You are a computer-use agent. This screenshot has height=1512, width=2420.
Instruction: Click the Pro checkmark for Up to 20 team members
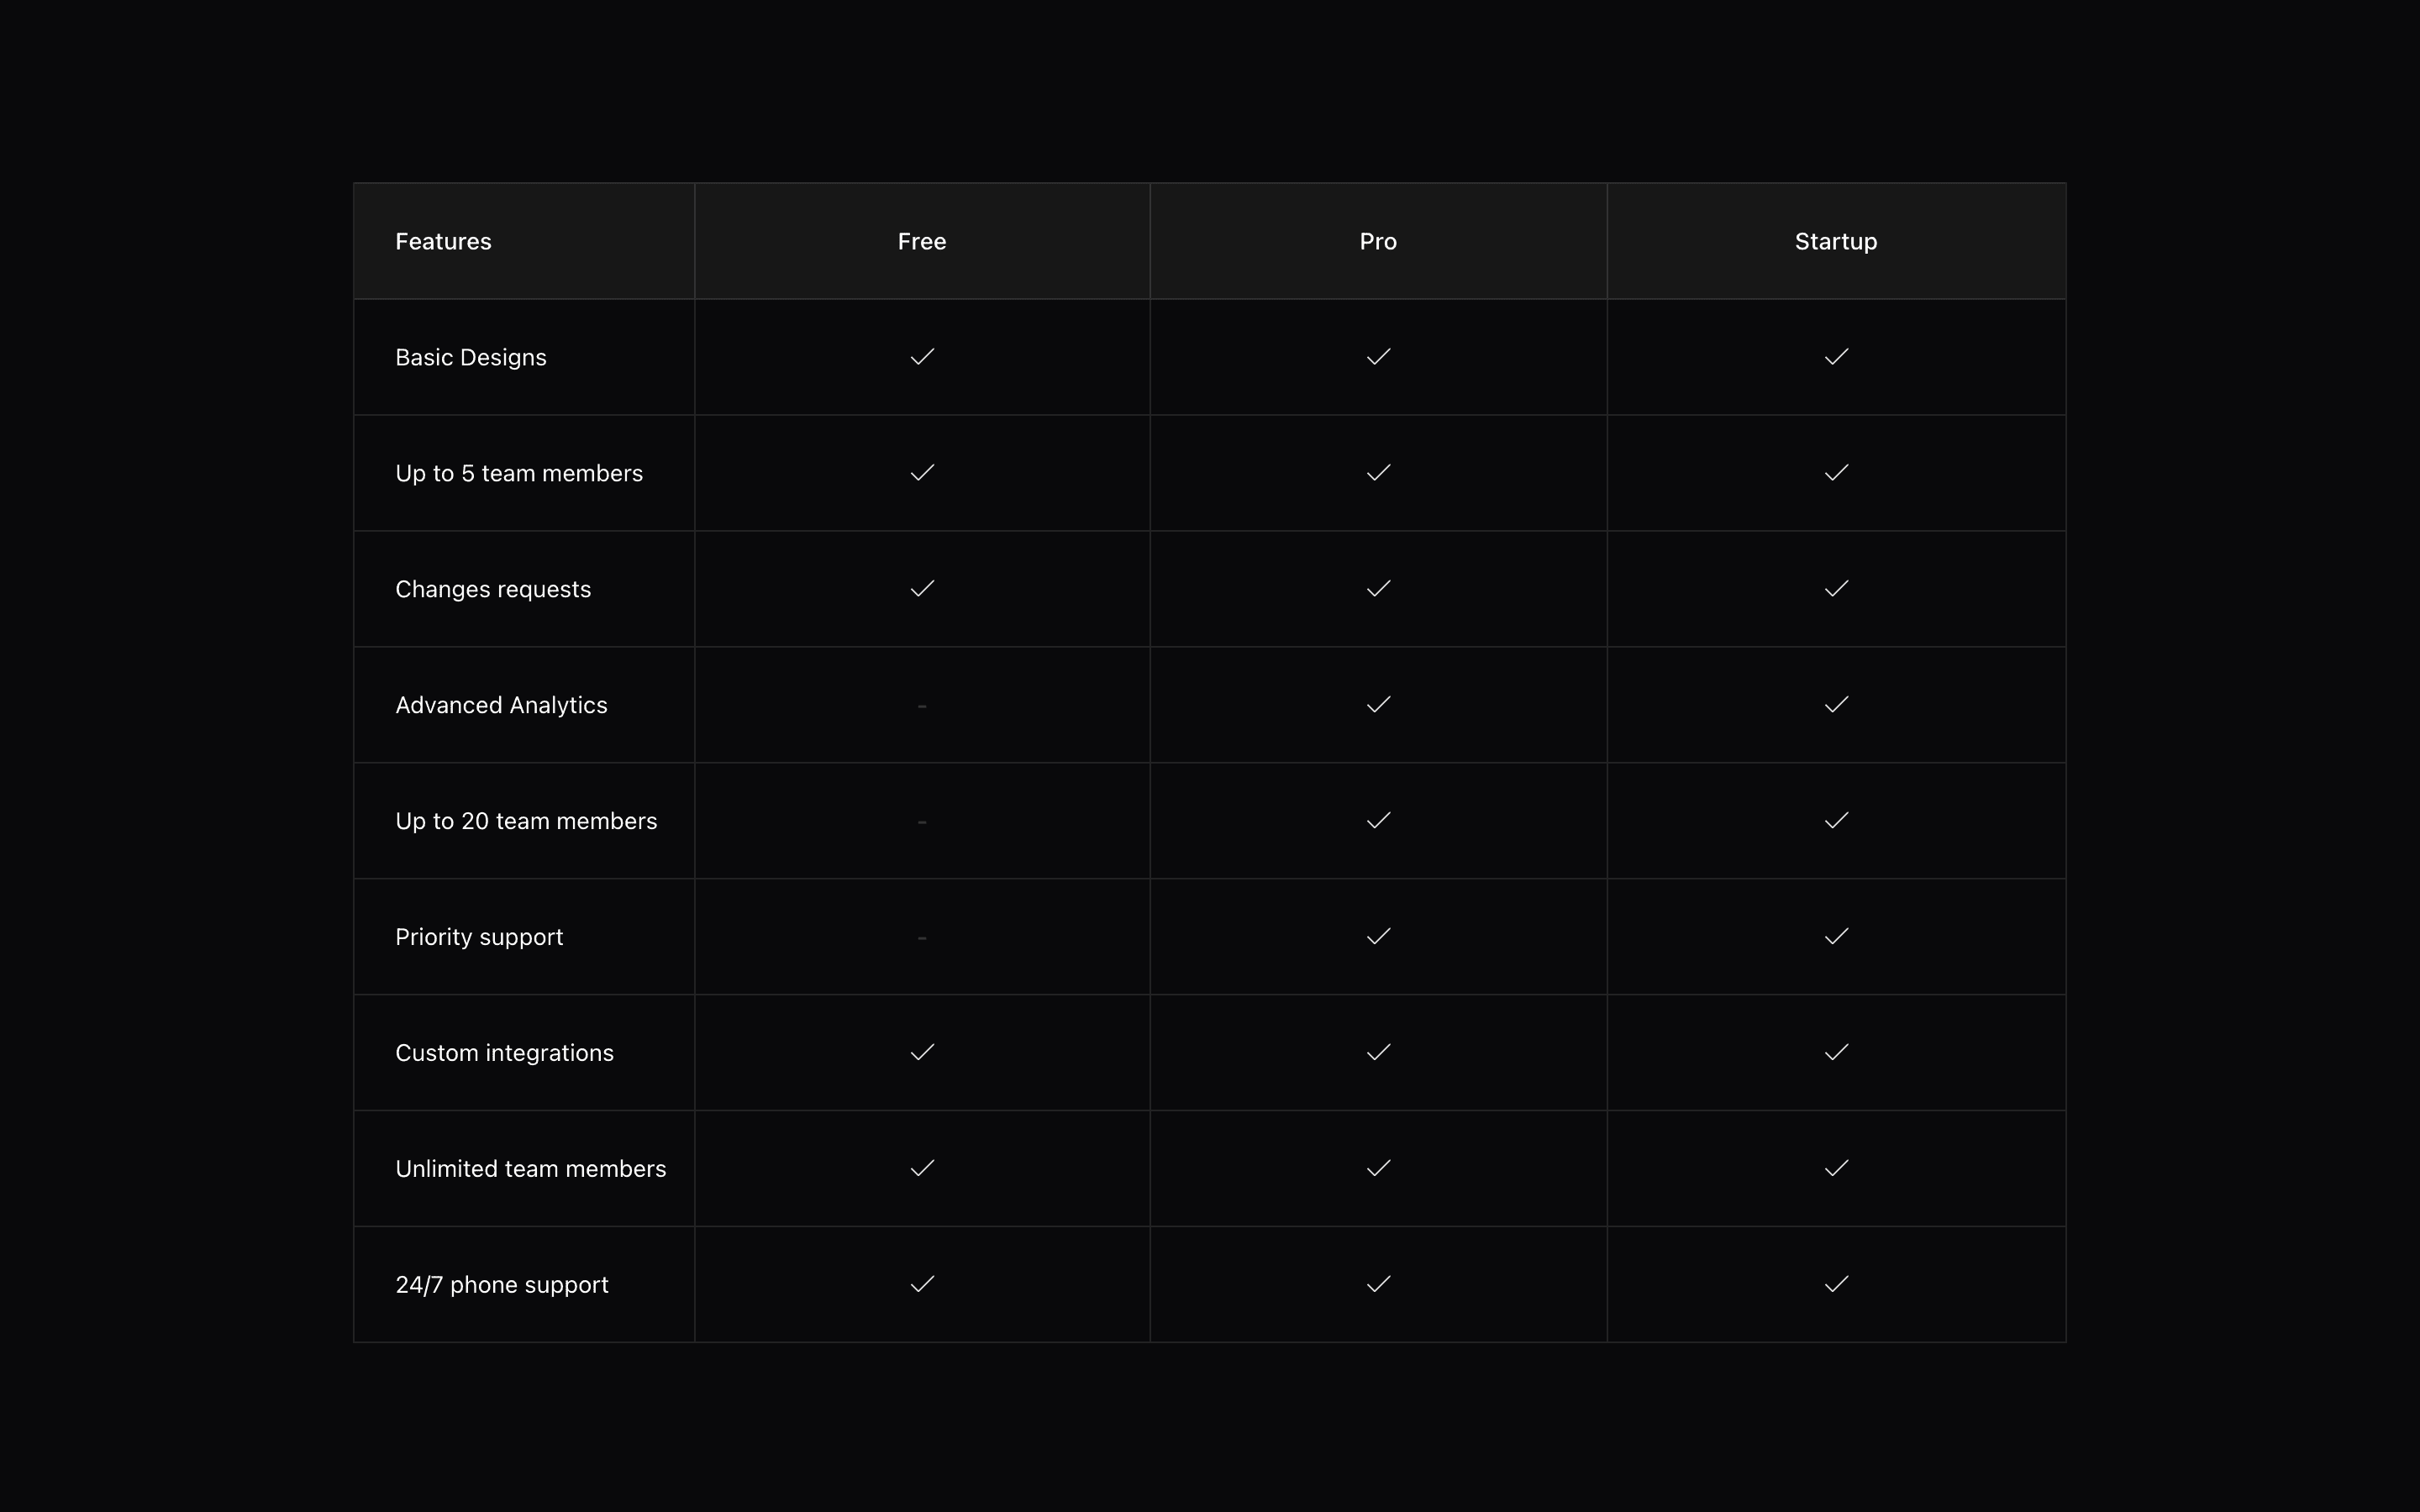coord(1378,821)
